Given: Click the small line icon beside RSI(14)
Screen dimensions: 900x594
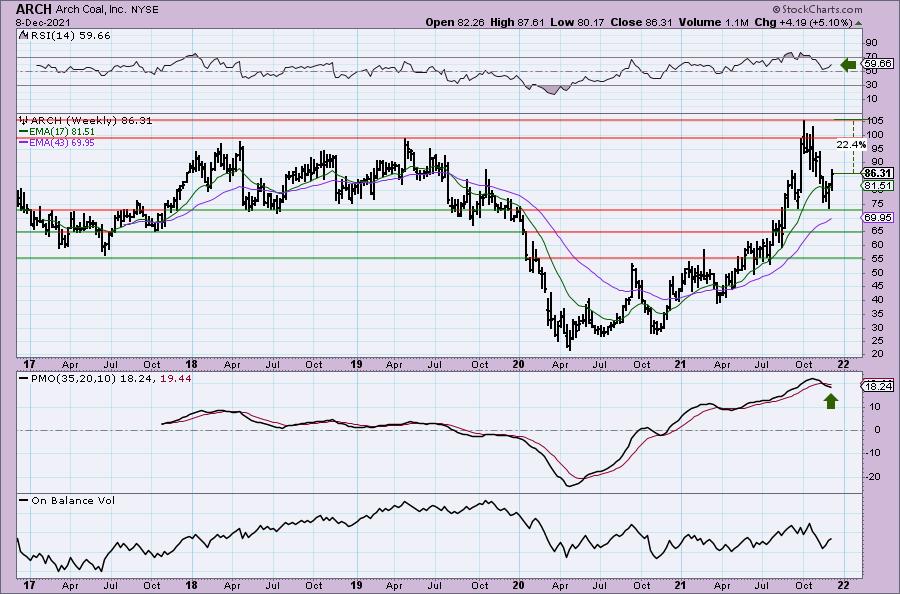Looking at the screenshot, I should pos(24,35).
